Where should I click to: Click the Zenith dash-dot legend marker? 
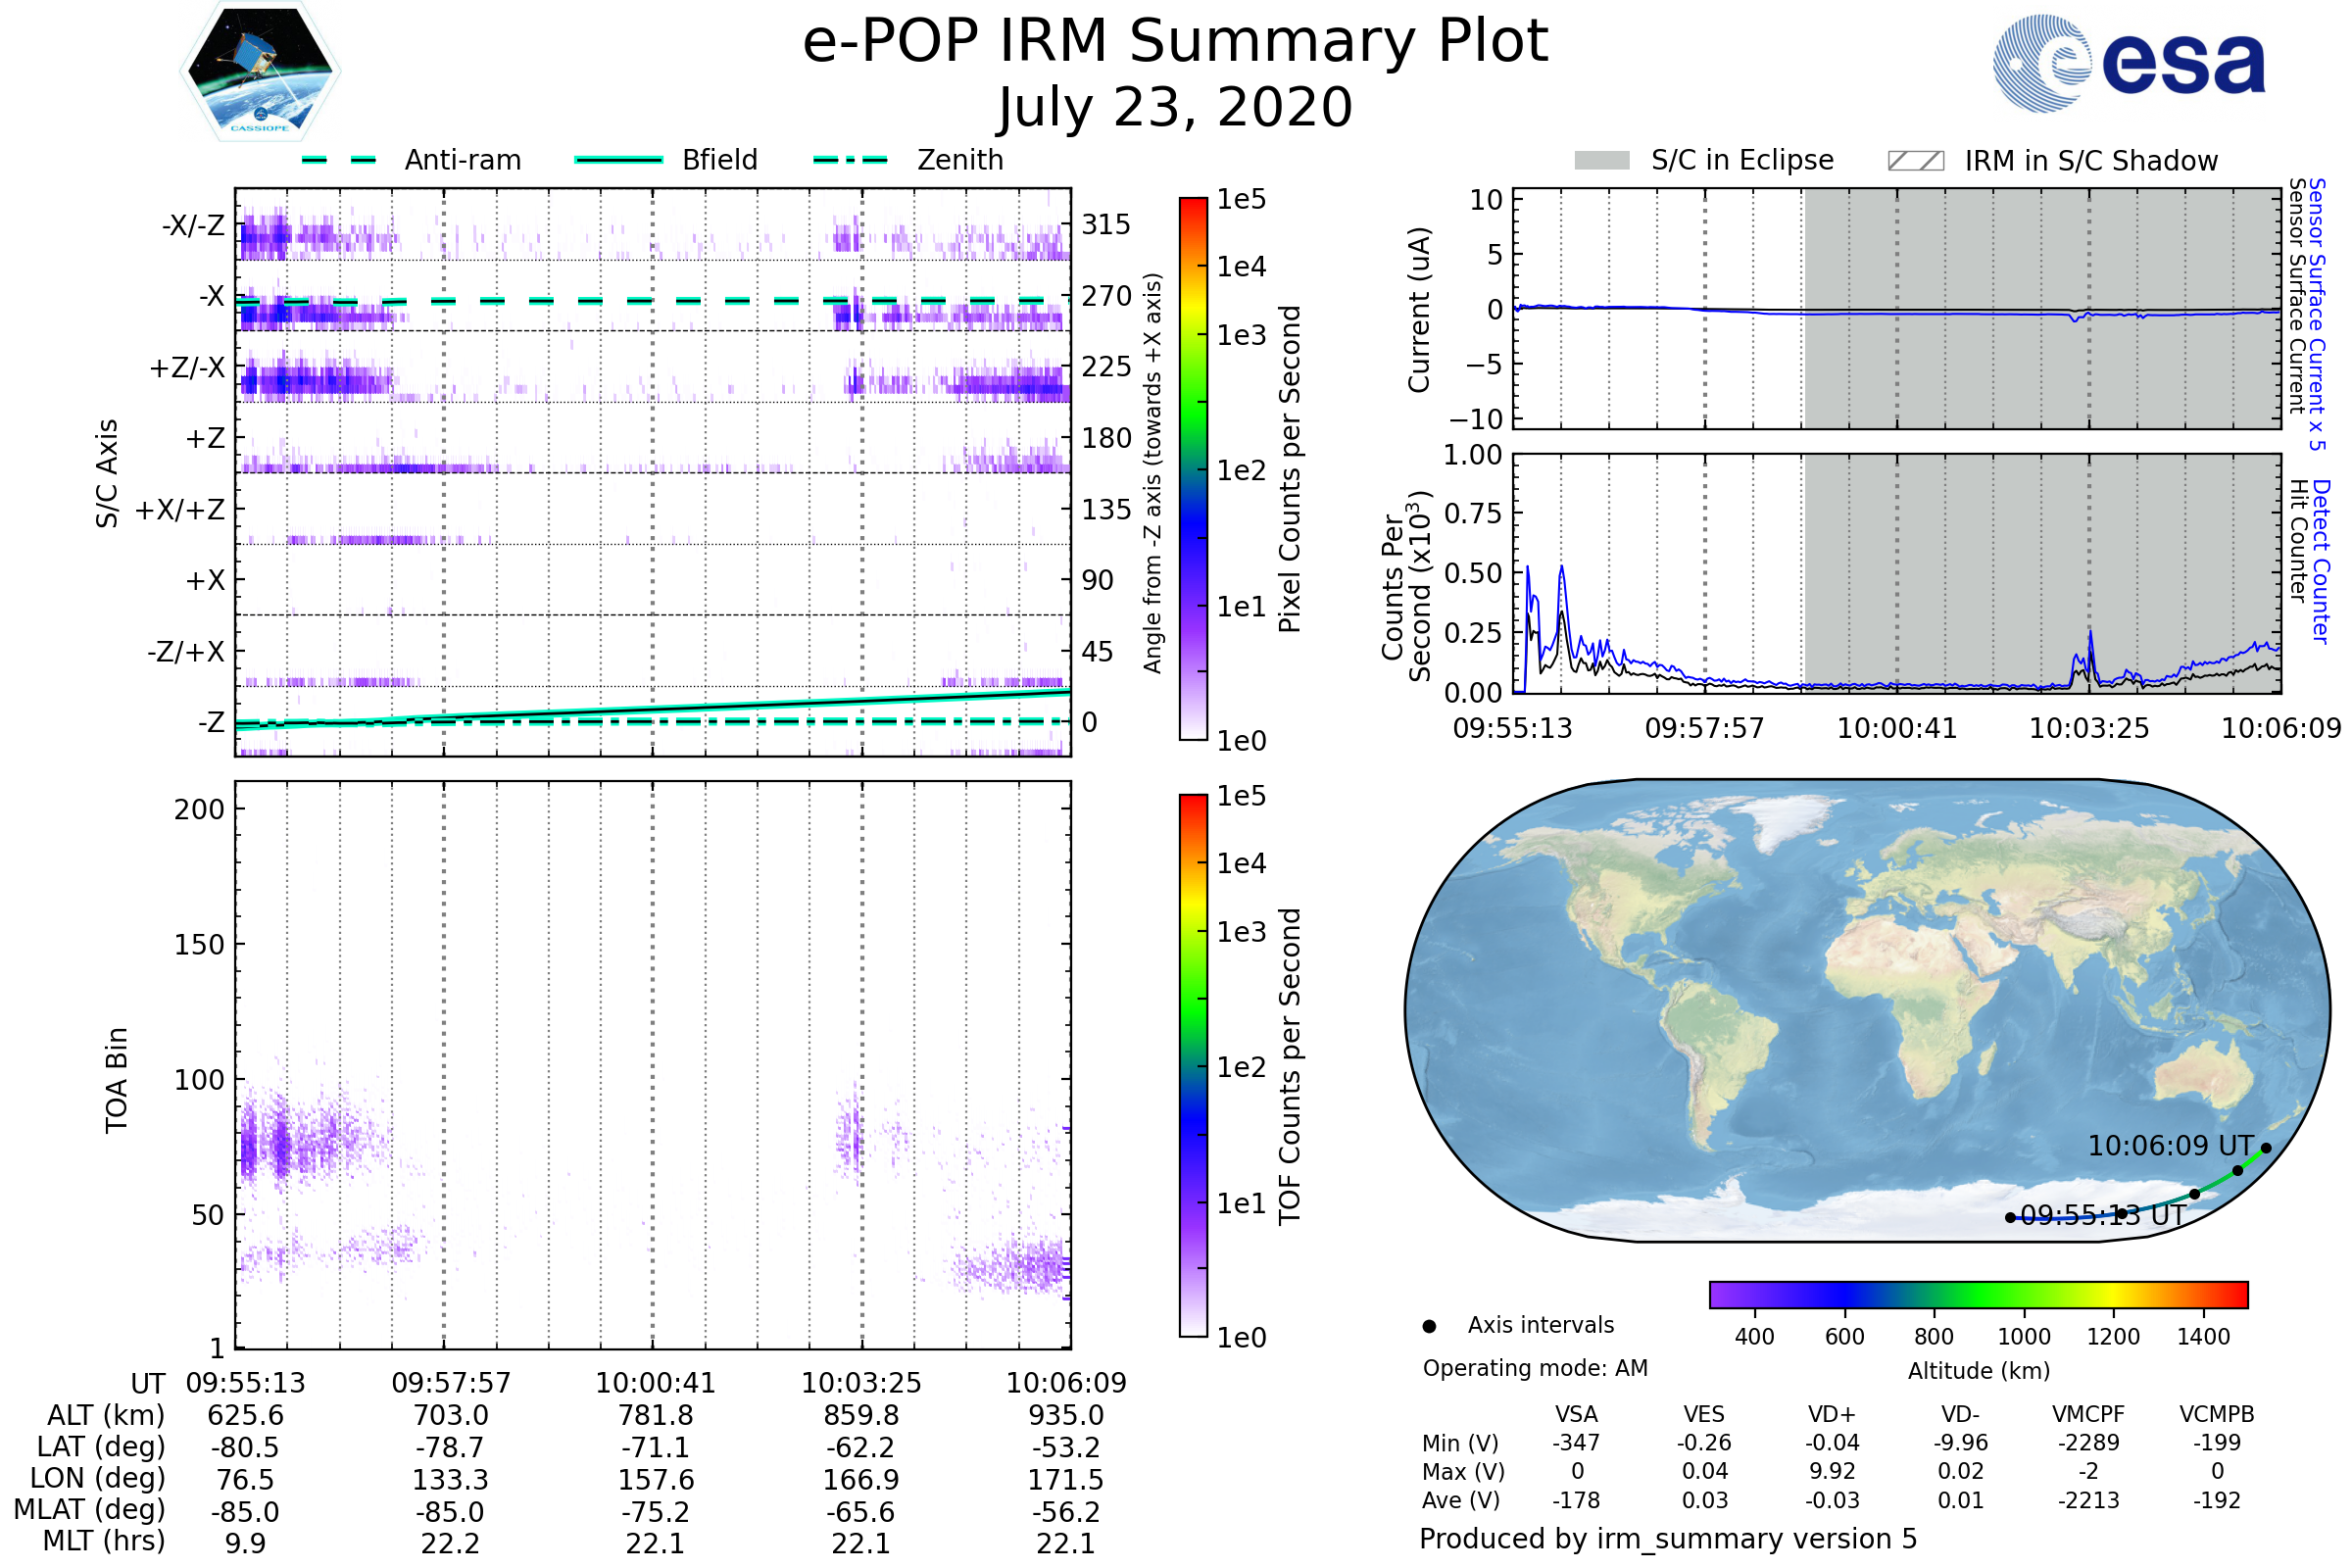point(850,160)
